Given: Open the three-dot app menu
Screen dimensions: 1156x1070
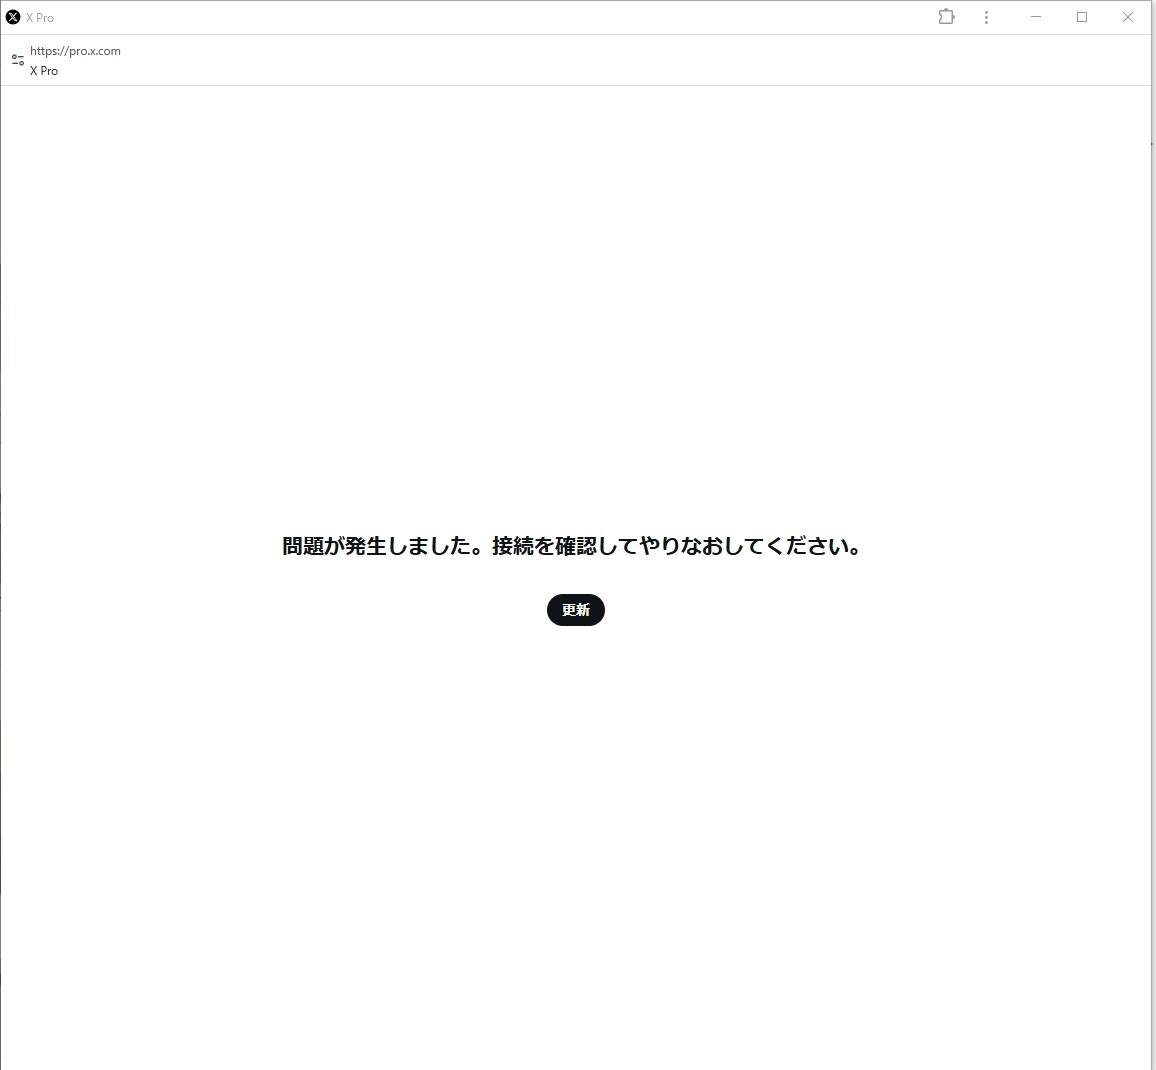Looking at the screenshot, I should tap(986, 17).
